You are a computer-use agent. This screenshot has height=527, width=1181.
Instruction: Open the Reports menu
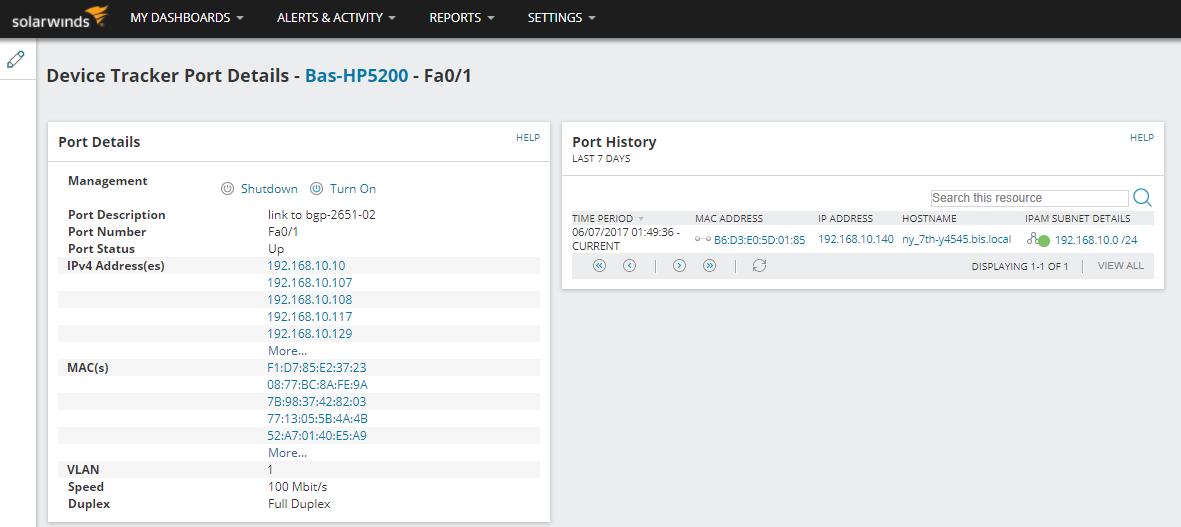click(462, 18)
